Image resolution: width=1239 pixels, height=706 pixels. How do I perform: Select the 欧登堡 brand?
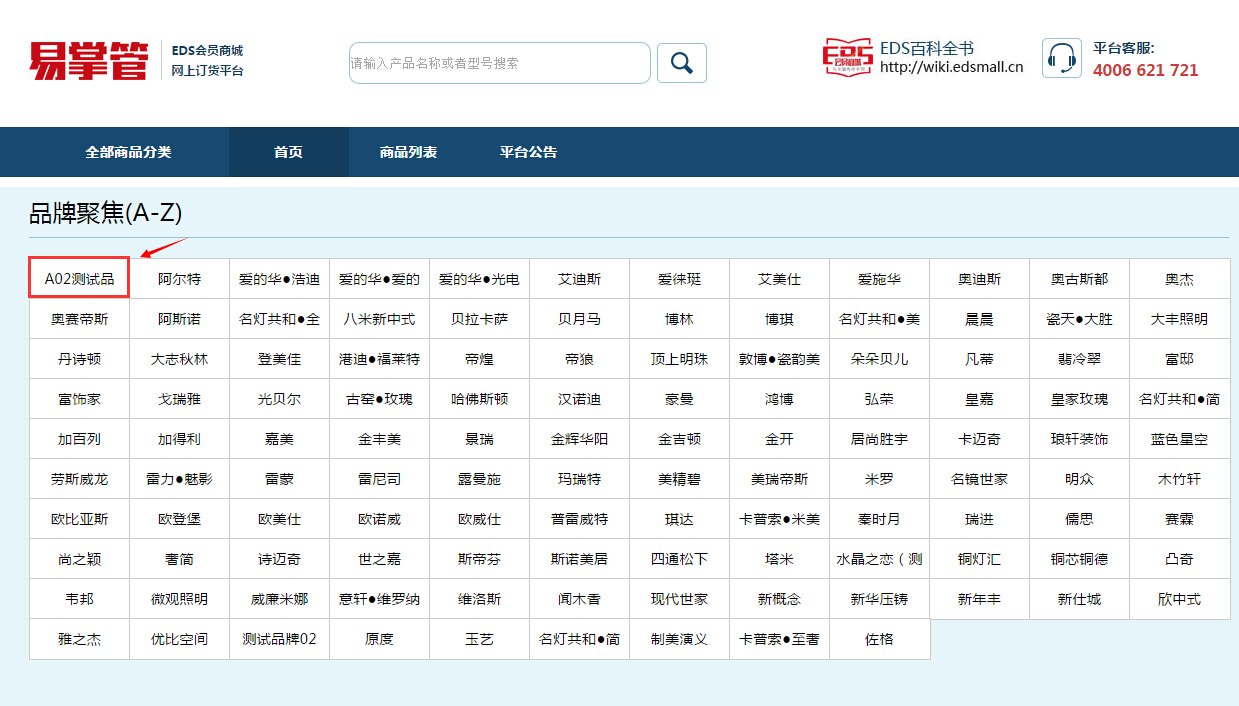tap(180, 519)
